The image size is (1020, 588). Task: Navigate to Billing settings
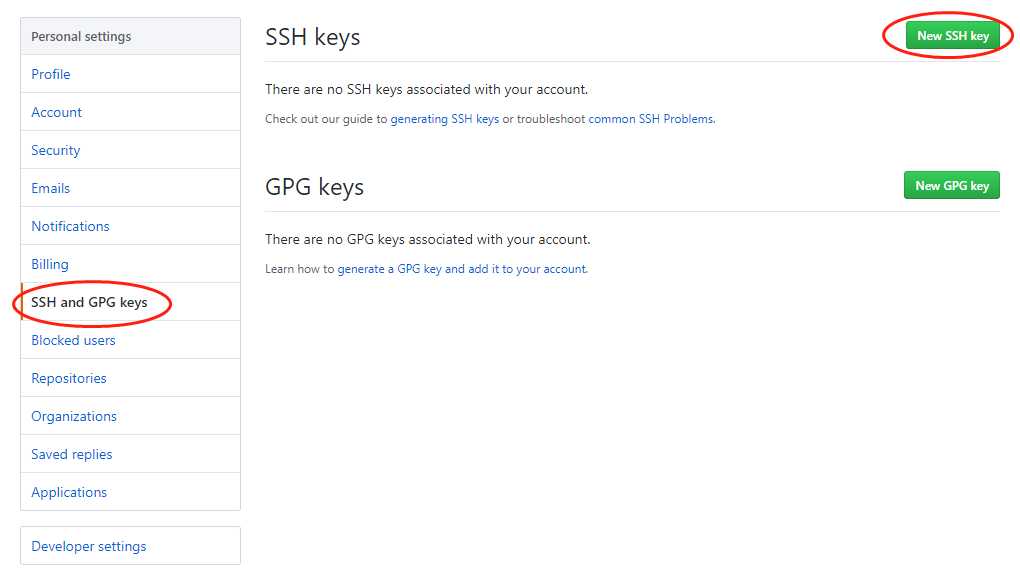point(50,264)
